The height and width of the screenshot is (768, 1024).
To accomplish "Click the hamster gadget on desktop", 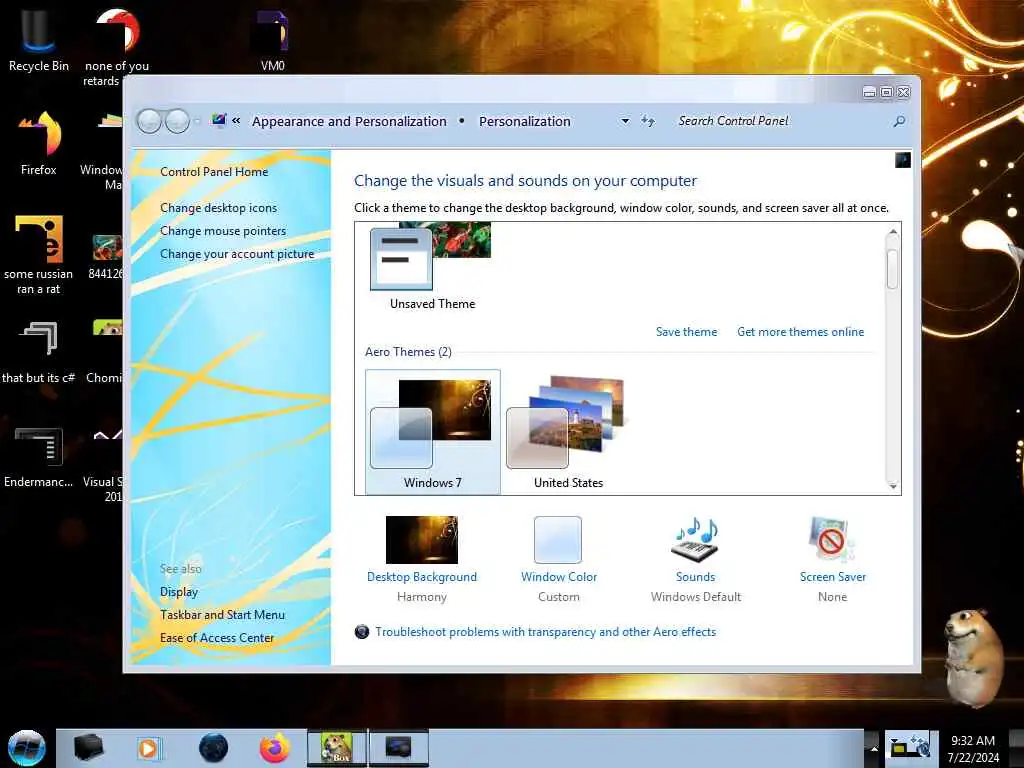I will (974, 657).
